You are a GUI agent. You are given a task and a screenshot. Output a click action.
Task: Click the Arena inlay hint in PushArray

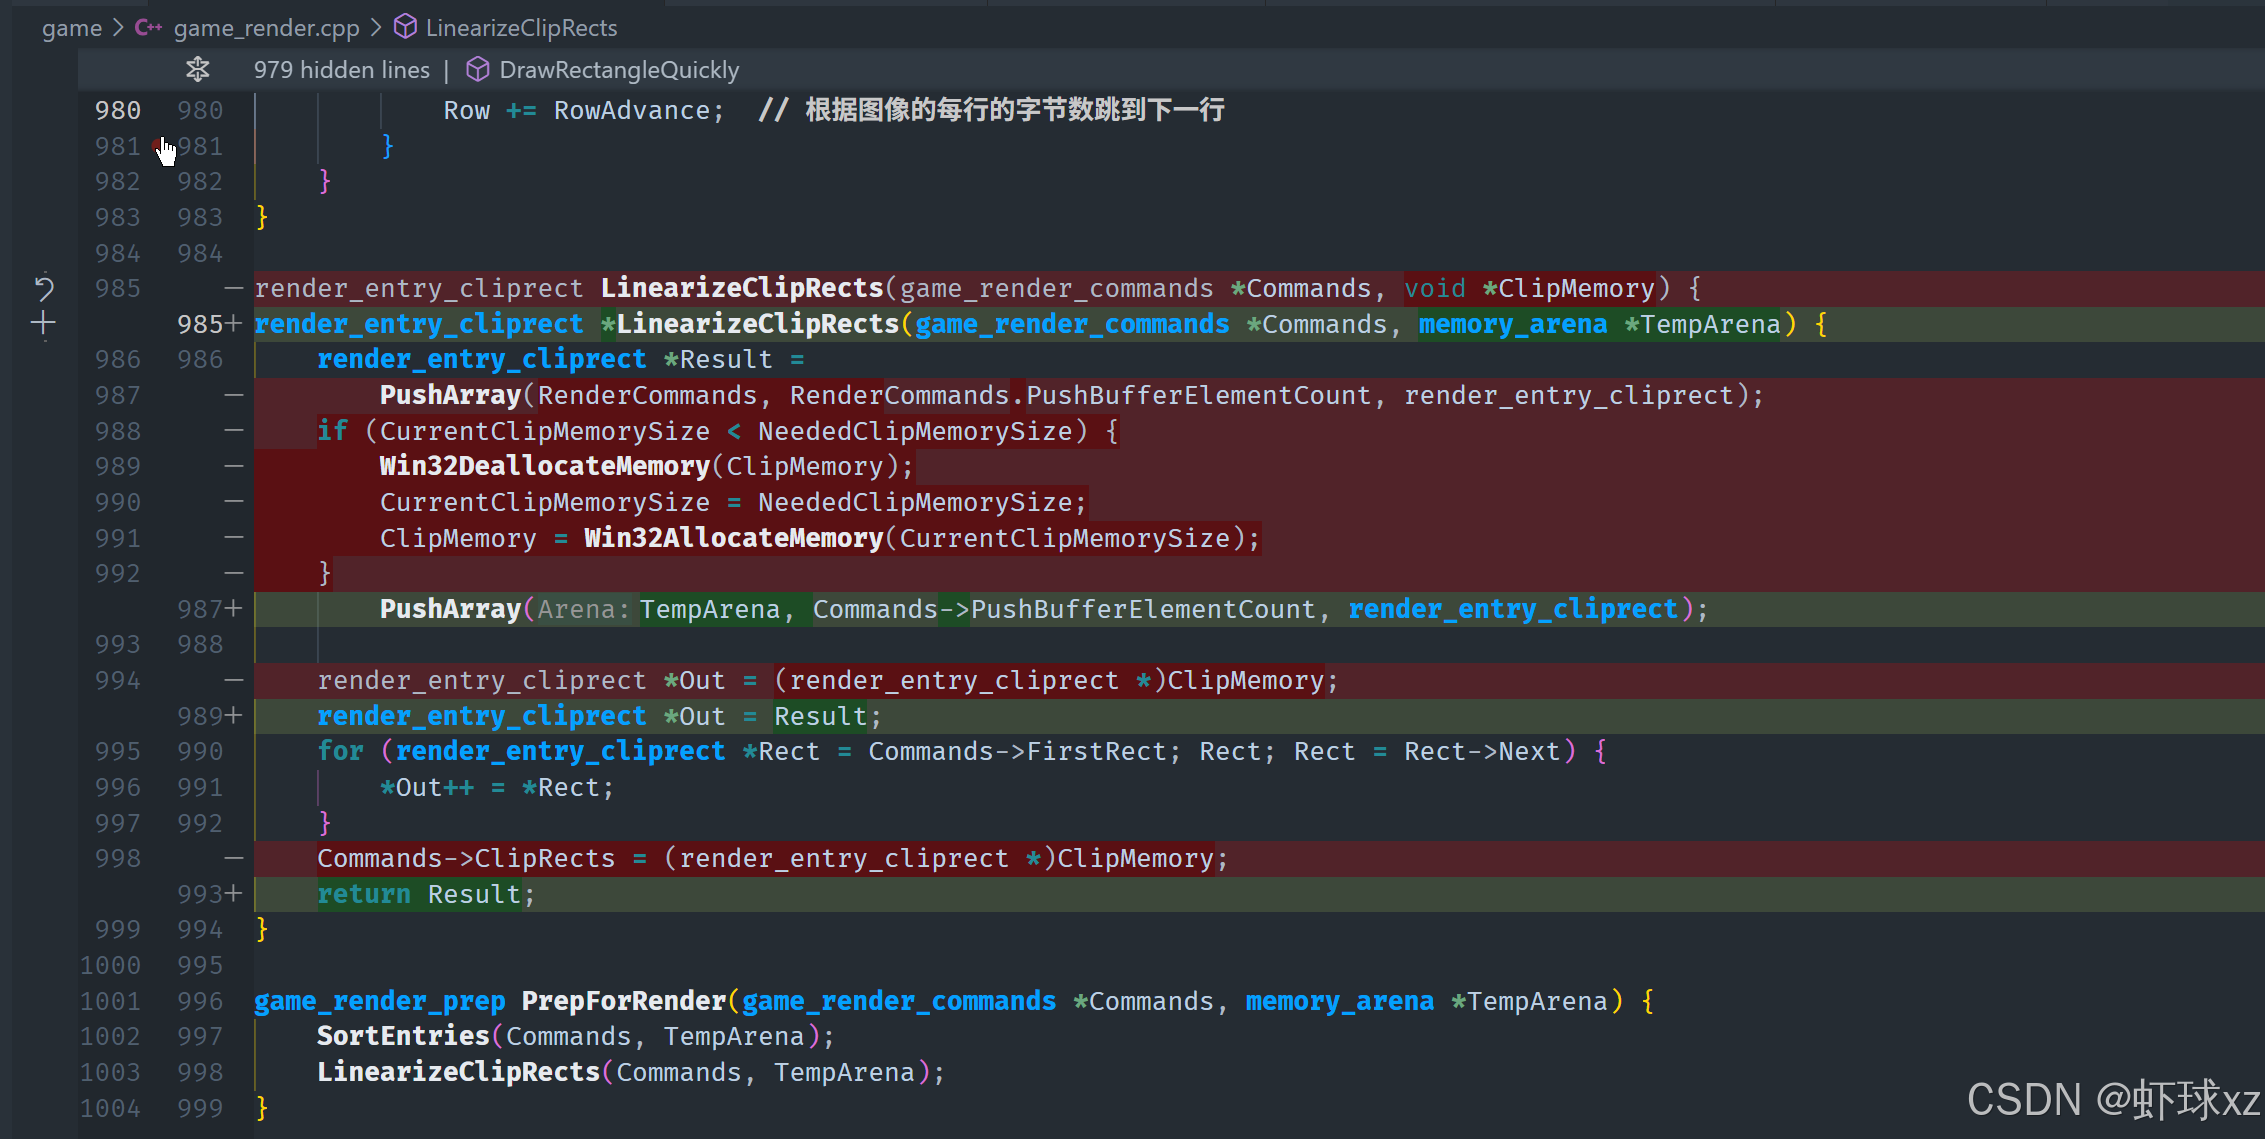(x=583, y=609)
